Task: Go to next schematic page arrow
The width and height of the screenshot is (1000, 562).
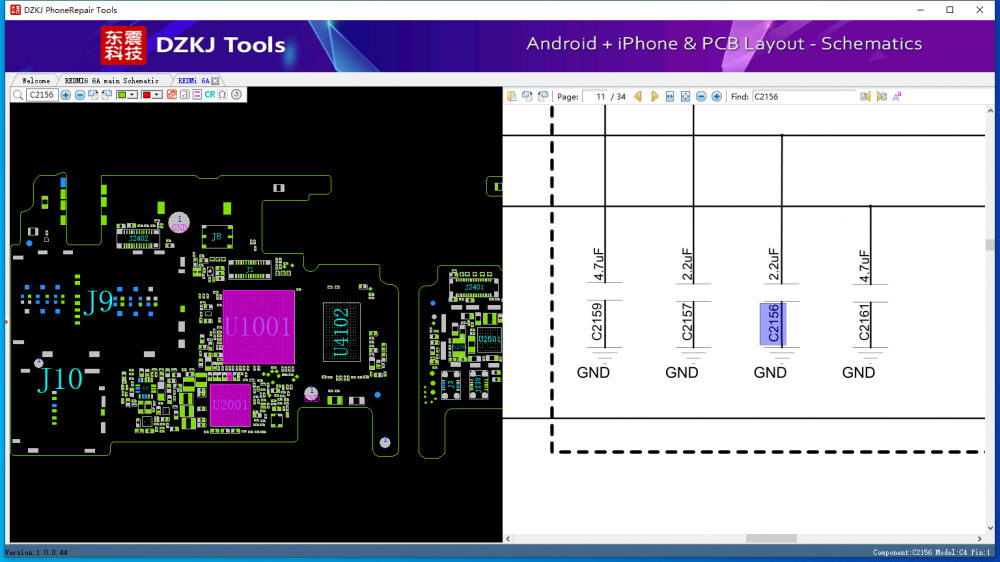Action: click(x=655, y=97)
